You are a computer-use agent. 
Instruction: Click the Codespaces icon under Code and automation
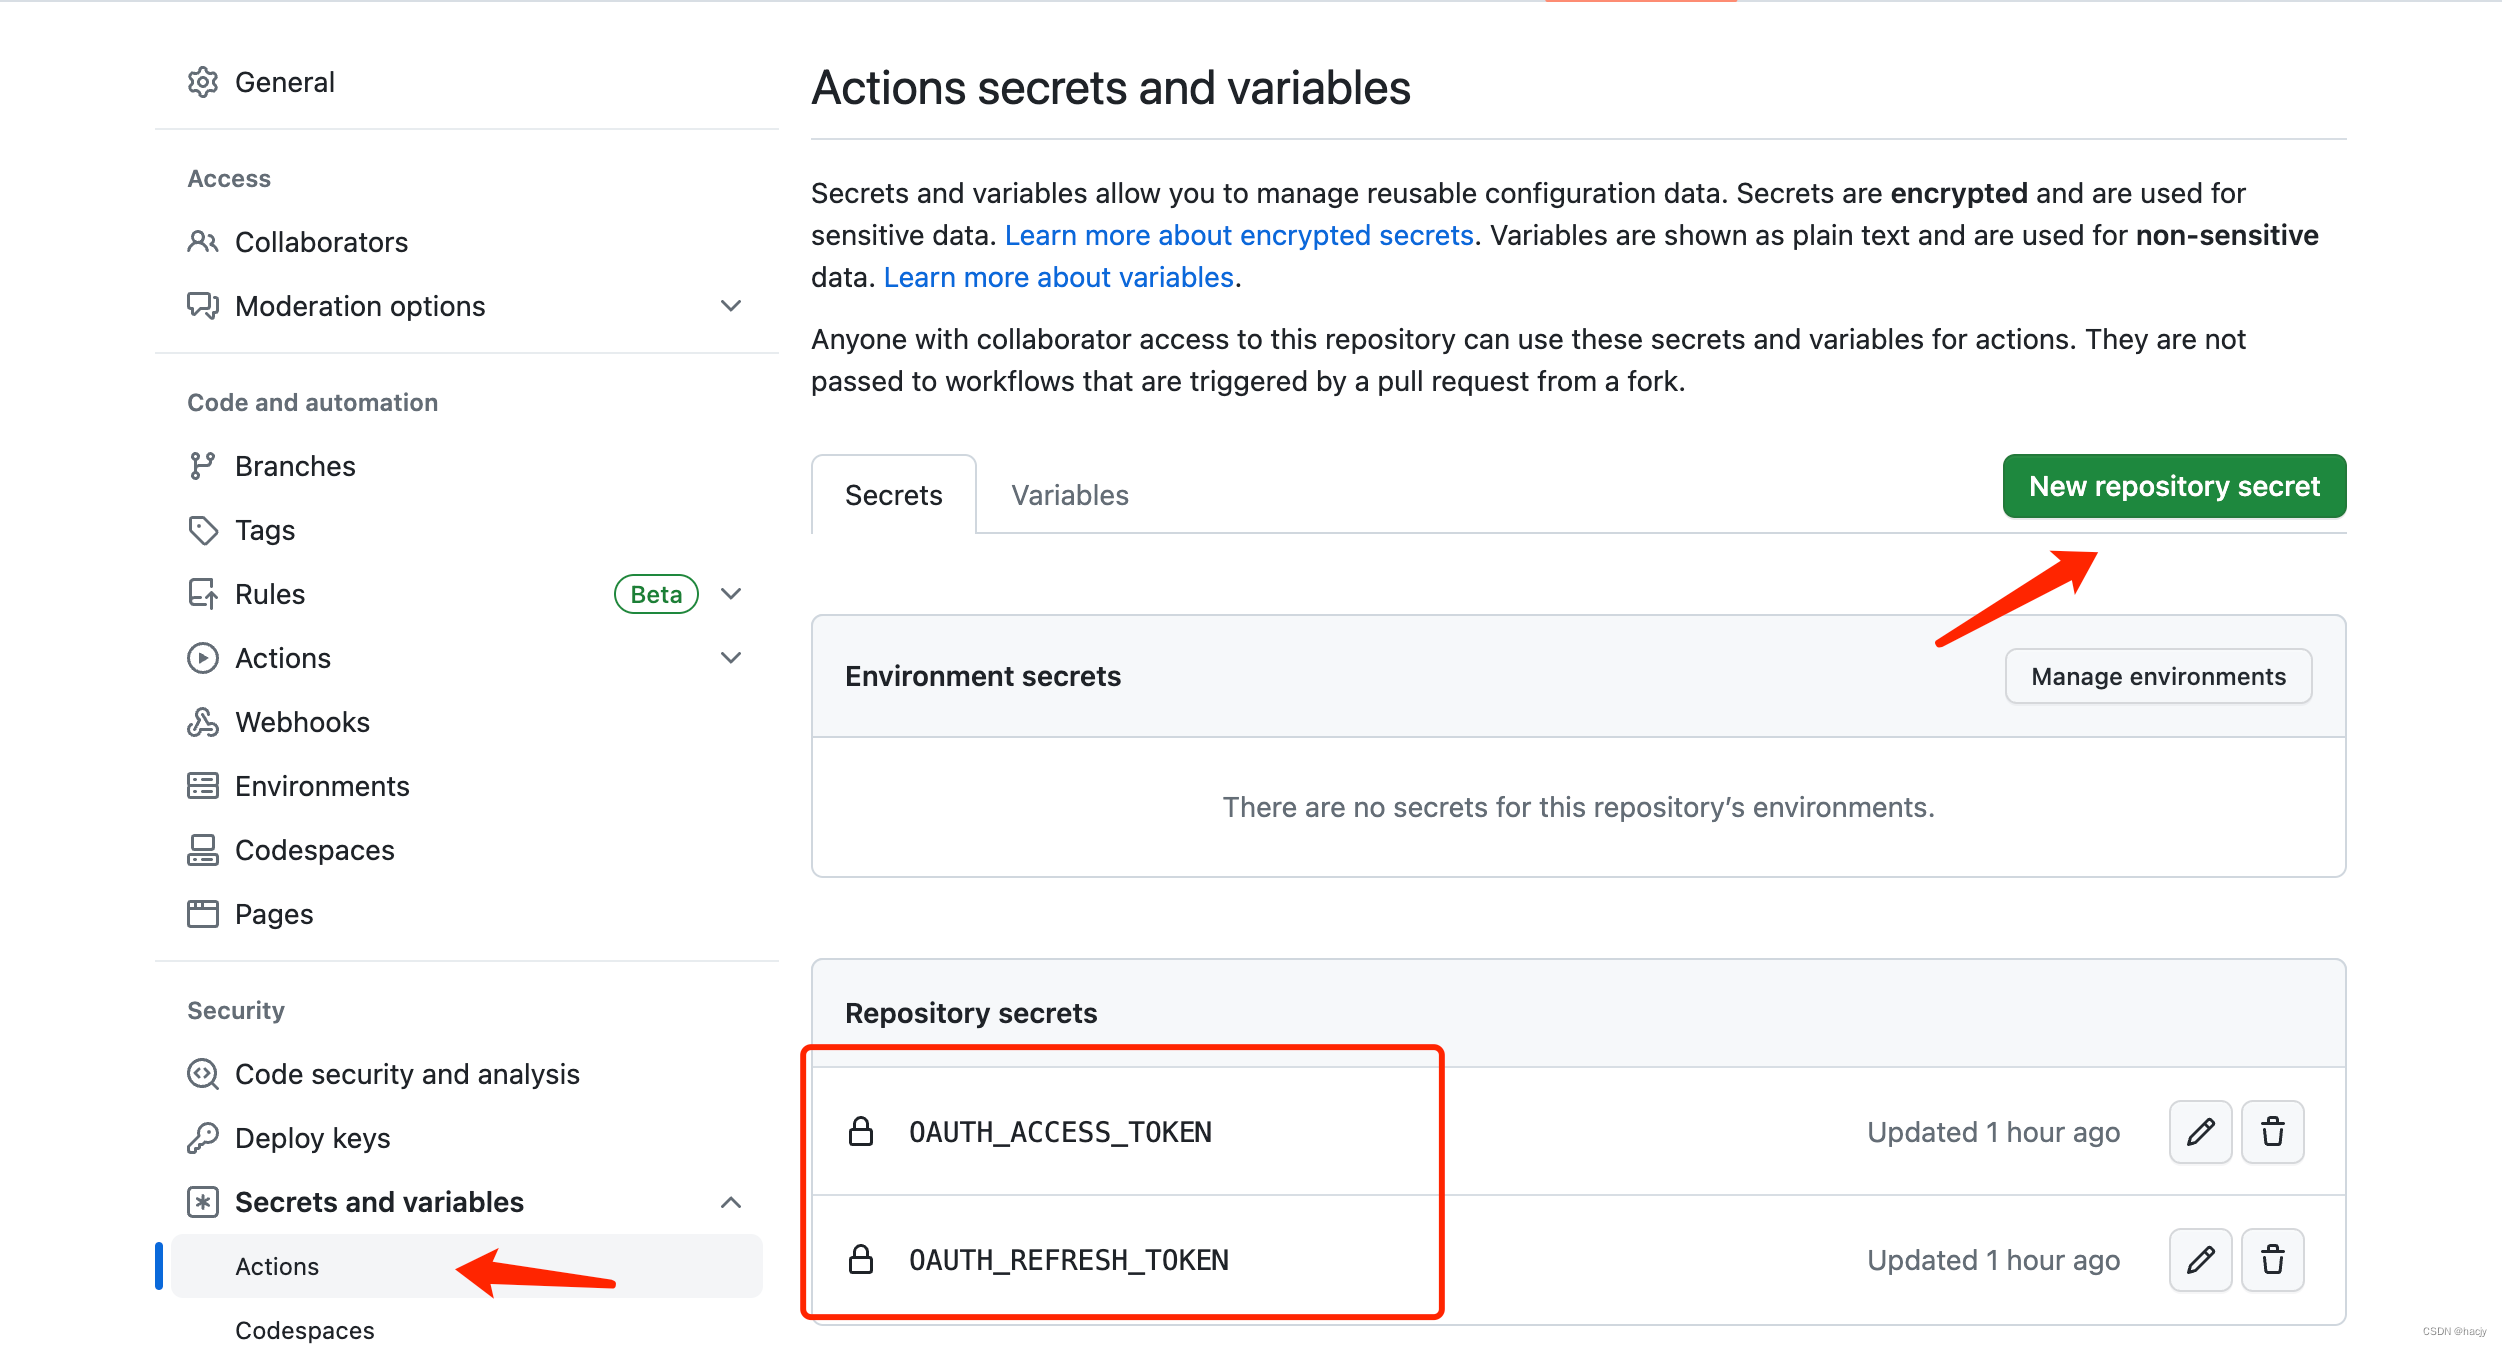(203, 850)
